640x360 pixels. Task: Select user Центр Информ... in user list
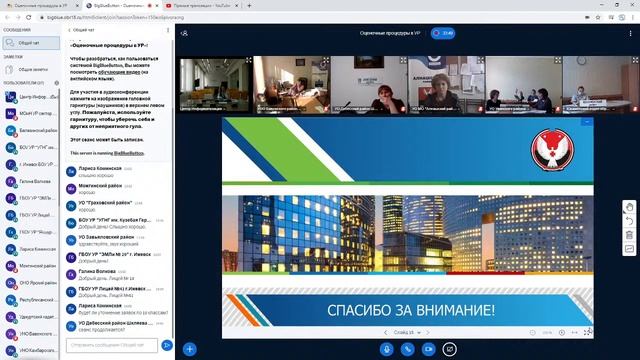tap(30, 97)
